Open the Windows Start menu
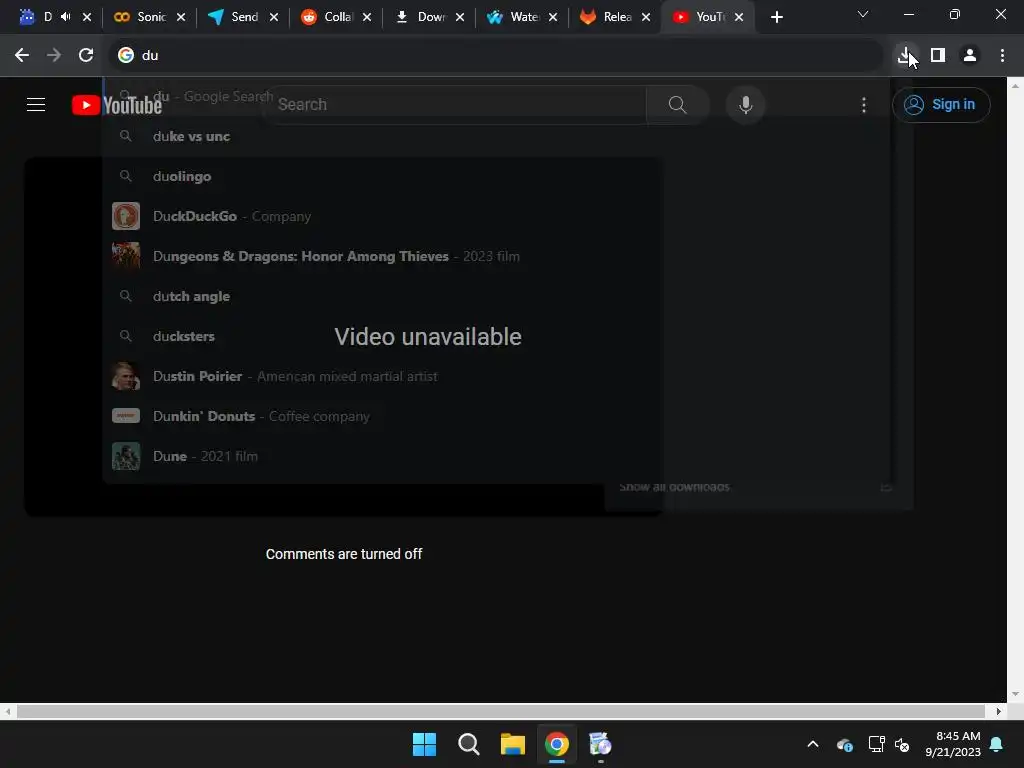1024x768 pixels. (x=424, y=744)
